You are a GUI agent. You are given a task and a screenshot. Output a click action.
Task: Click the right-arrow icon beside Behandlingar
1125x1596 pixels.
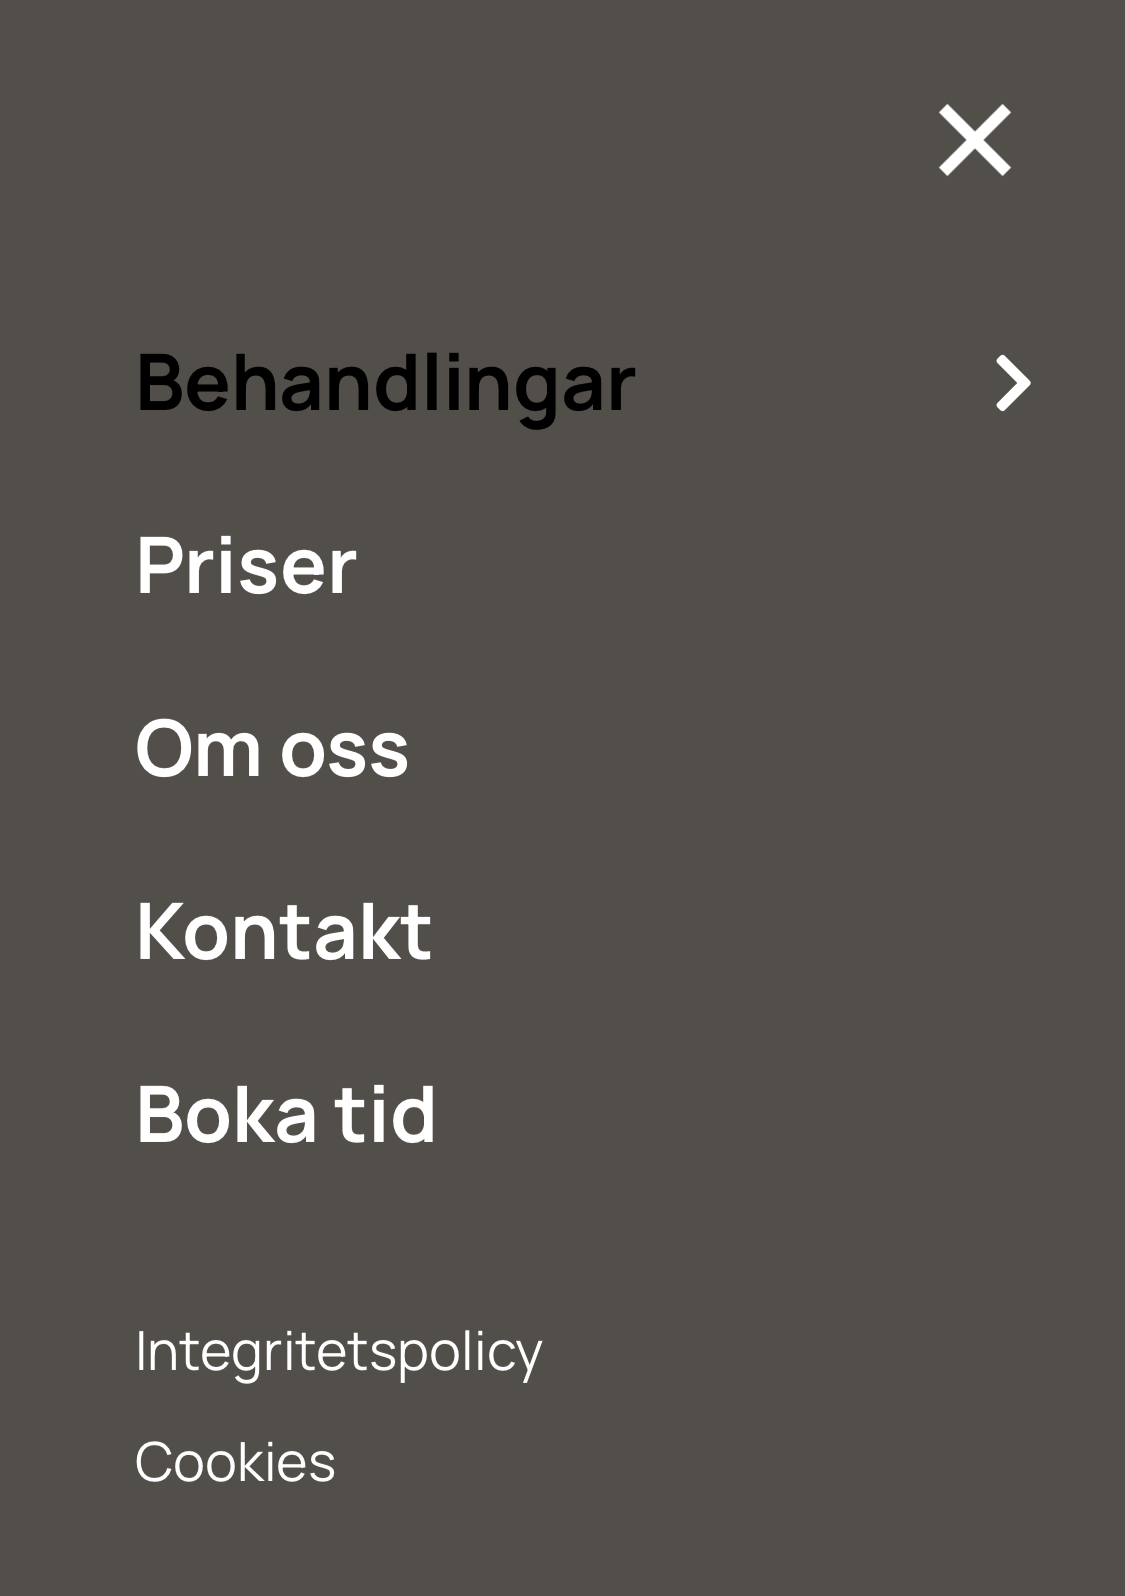click(x=1012, y=383)
